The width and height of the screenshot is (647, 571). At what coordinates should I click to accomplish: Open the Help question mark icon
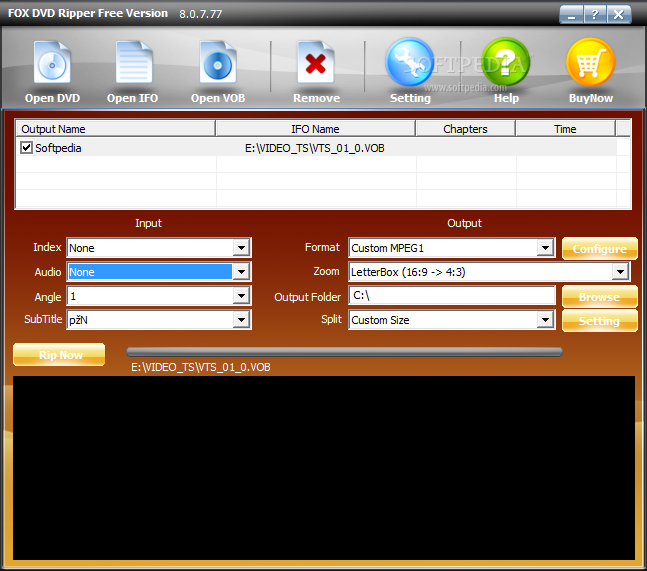click(506, 62)
